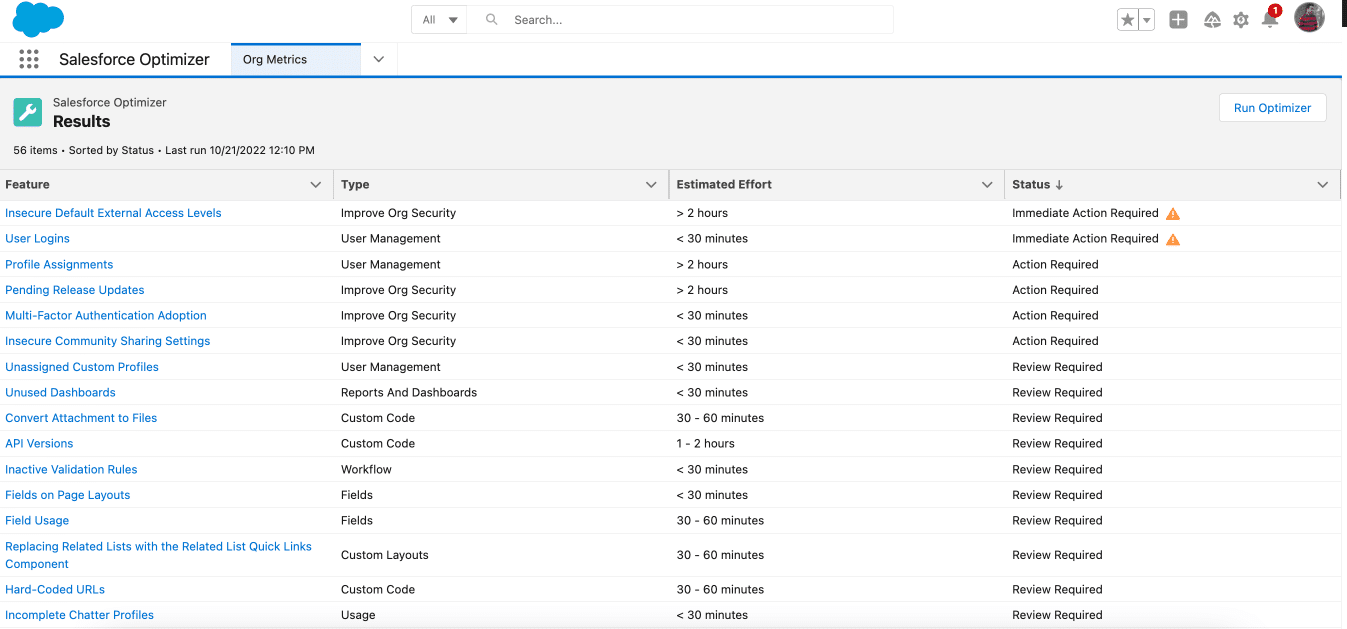The image size is (1347, 629).
Task: Open the App Launcher grid icon
Action: (29, 59)
